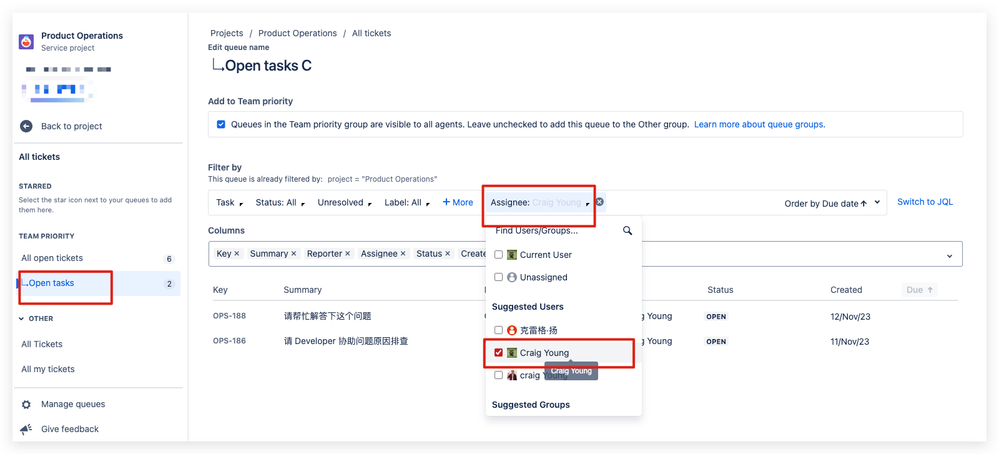This screenshot has height=454, width=999.
Task: Open ticket OPS-186
Action: pyautogui.click(x=229, y=341)
